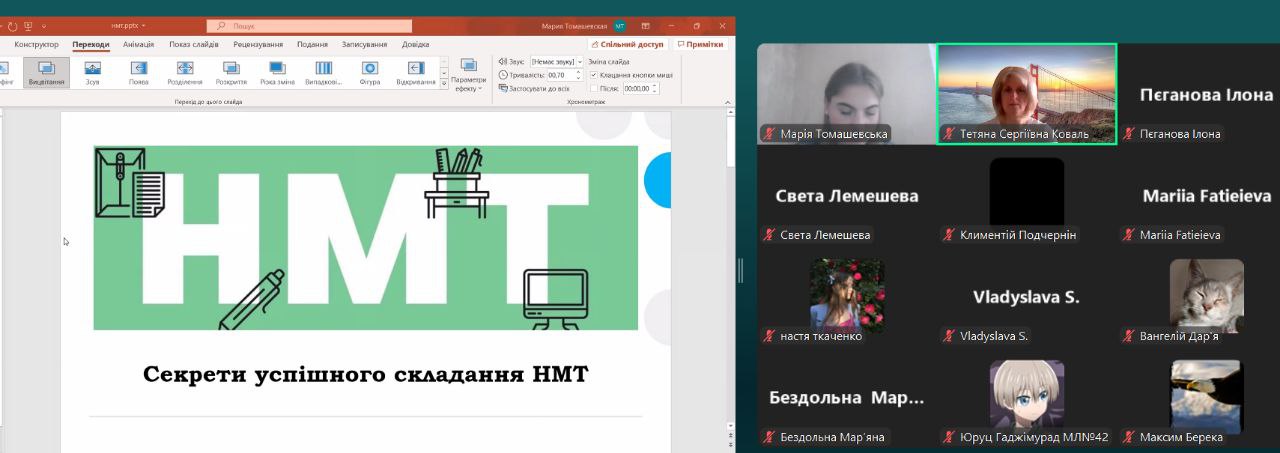Click muted mic icon beside настя ткаченко
The height and width of the screenshot is (453, 1280).
click(x=769, y=336)
